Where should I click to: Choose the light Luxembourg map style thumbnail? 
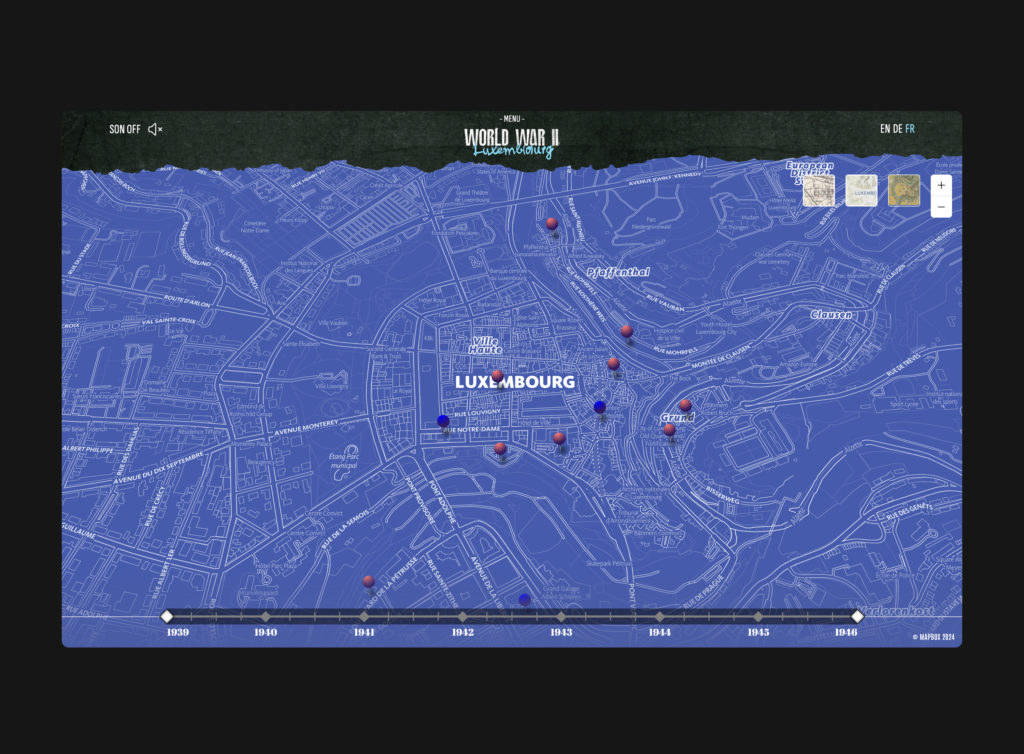pos(861,190)
